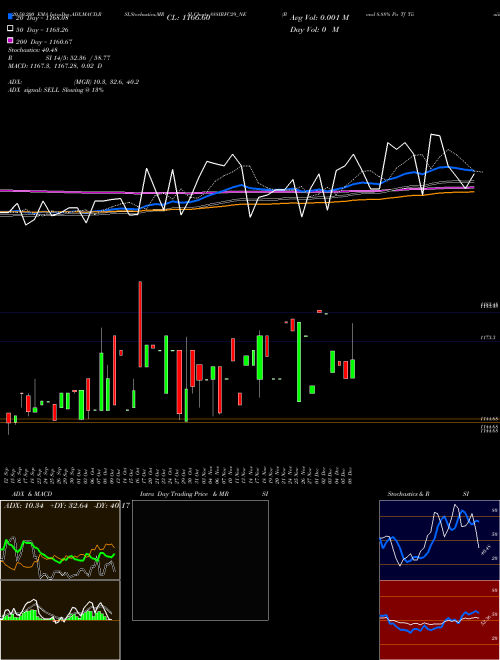Viewport: 500px width, 660px height.
Task: Select the '200 Day = 1160.67' legend text
Action: (44, 42)
